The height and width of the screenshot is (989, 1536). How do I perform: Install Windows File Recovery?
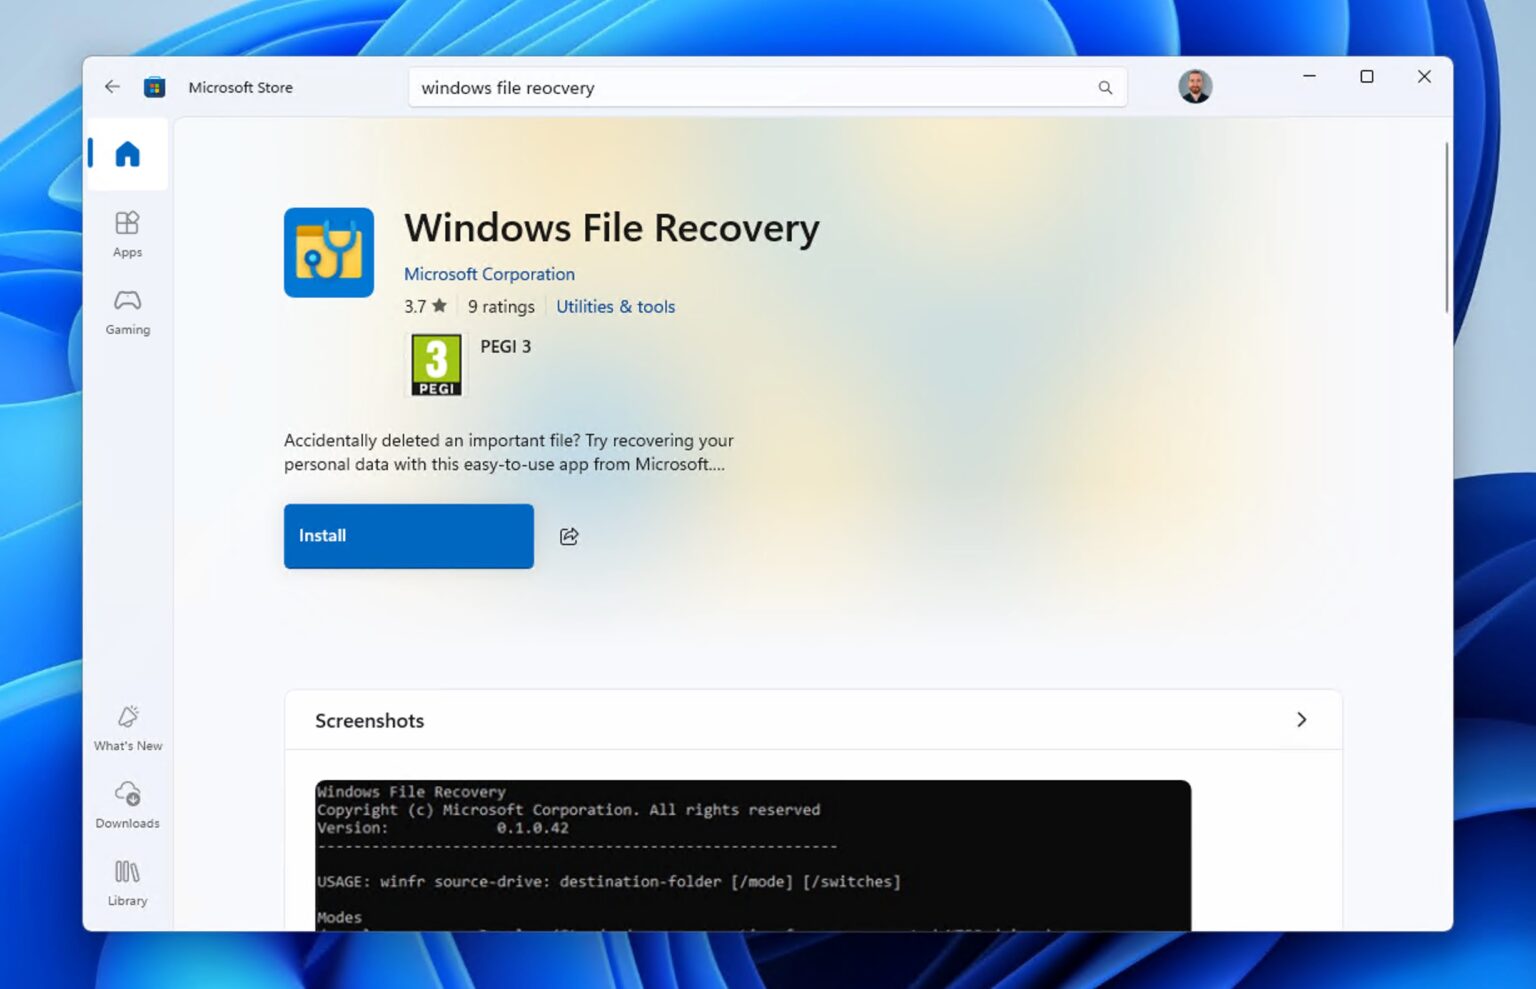tap(408, 536)
